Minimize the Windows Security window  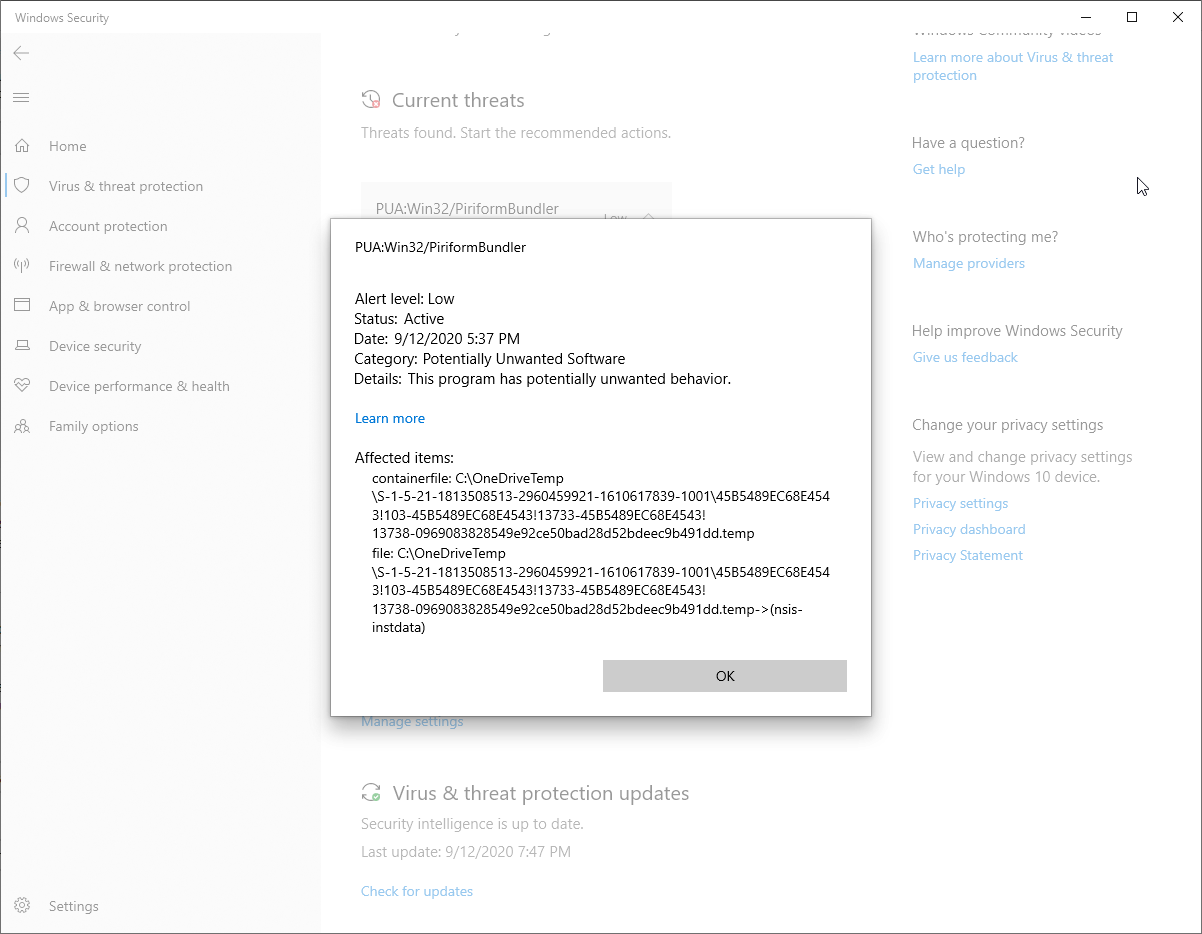[1086, 17]
